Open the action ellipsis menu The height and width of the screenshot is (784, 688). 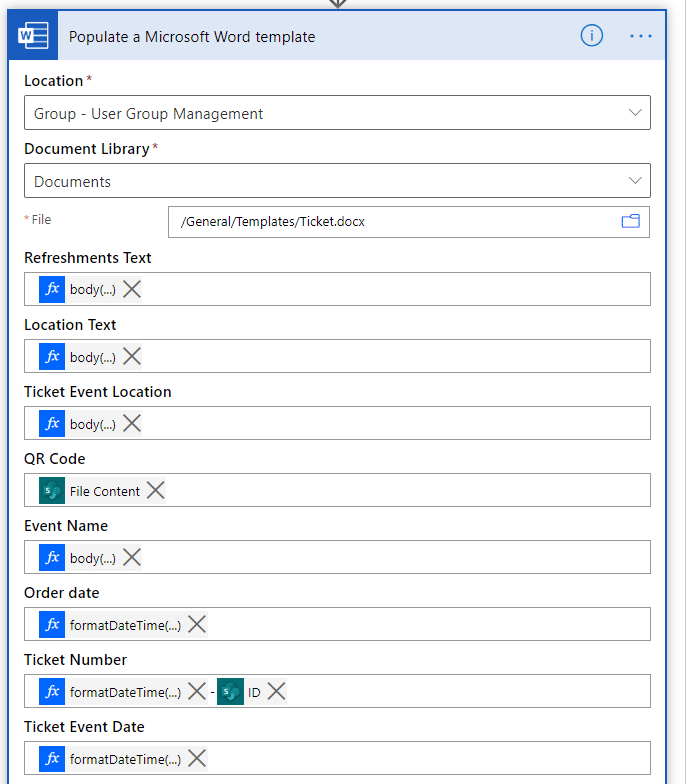pos(640,36)
